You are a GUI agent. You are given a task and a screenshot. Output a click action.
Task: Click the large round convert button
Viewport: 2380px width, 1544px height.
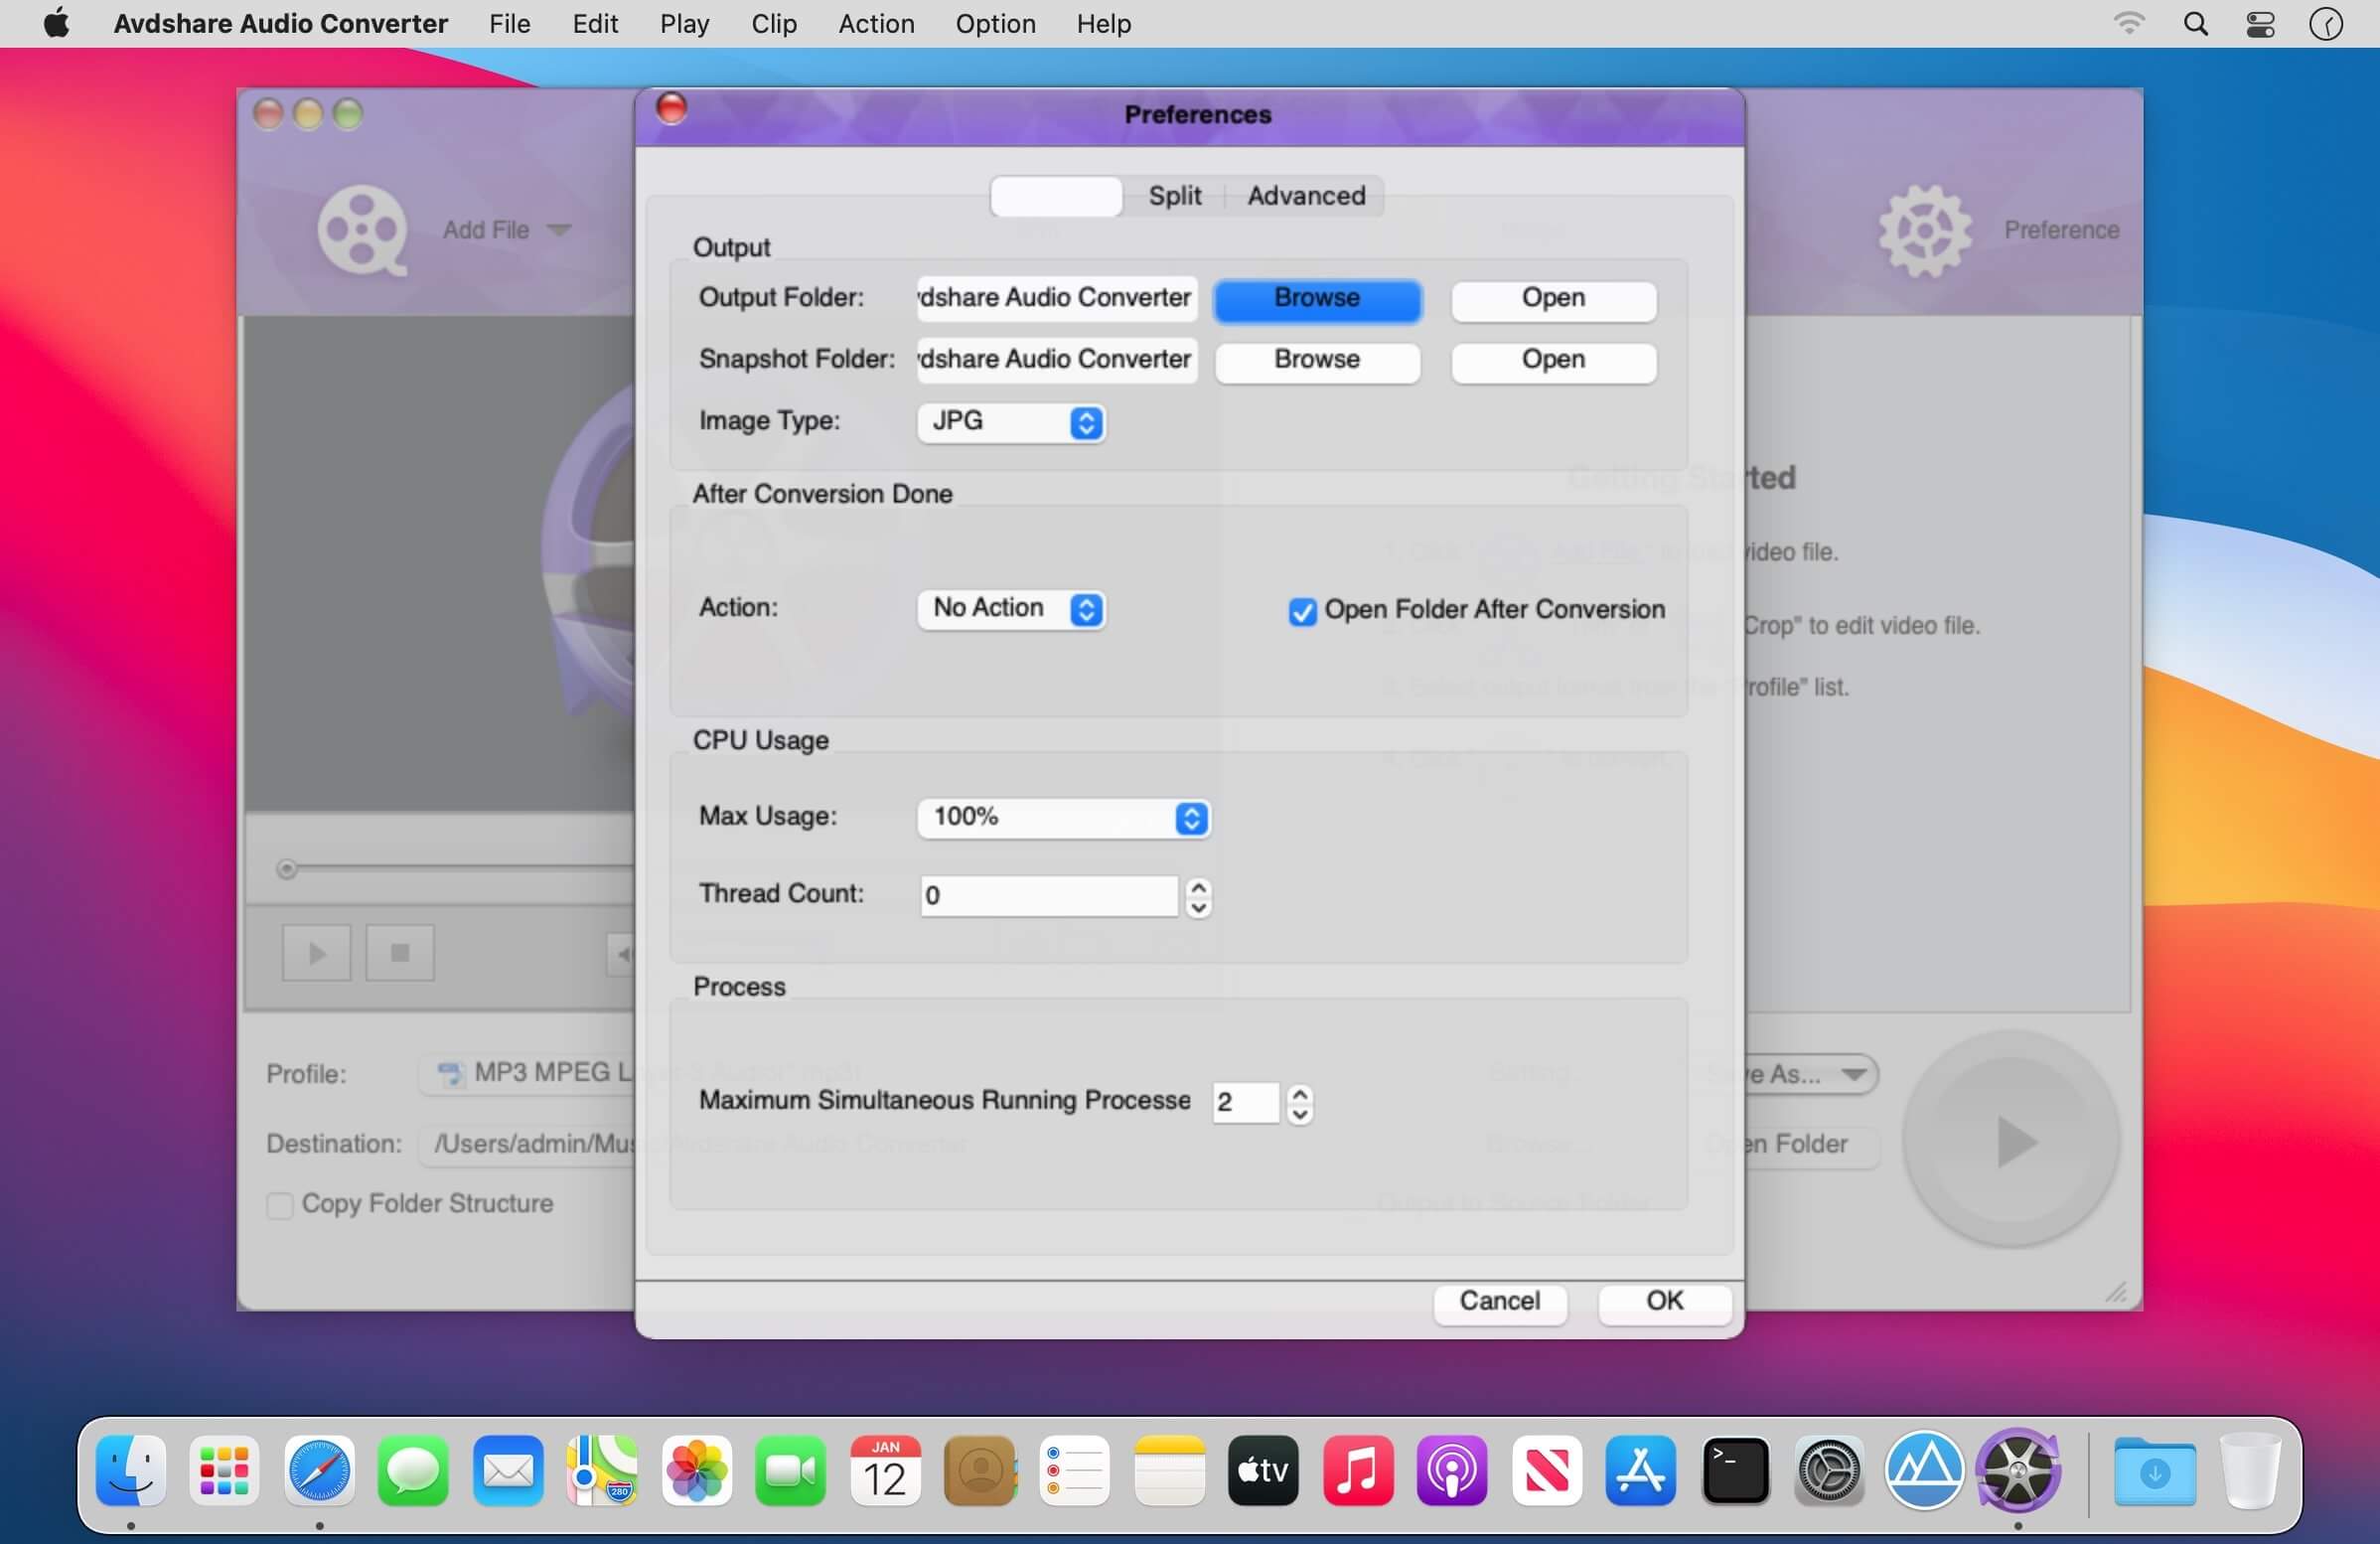pos(2011,1140)
